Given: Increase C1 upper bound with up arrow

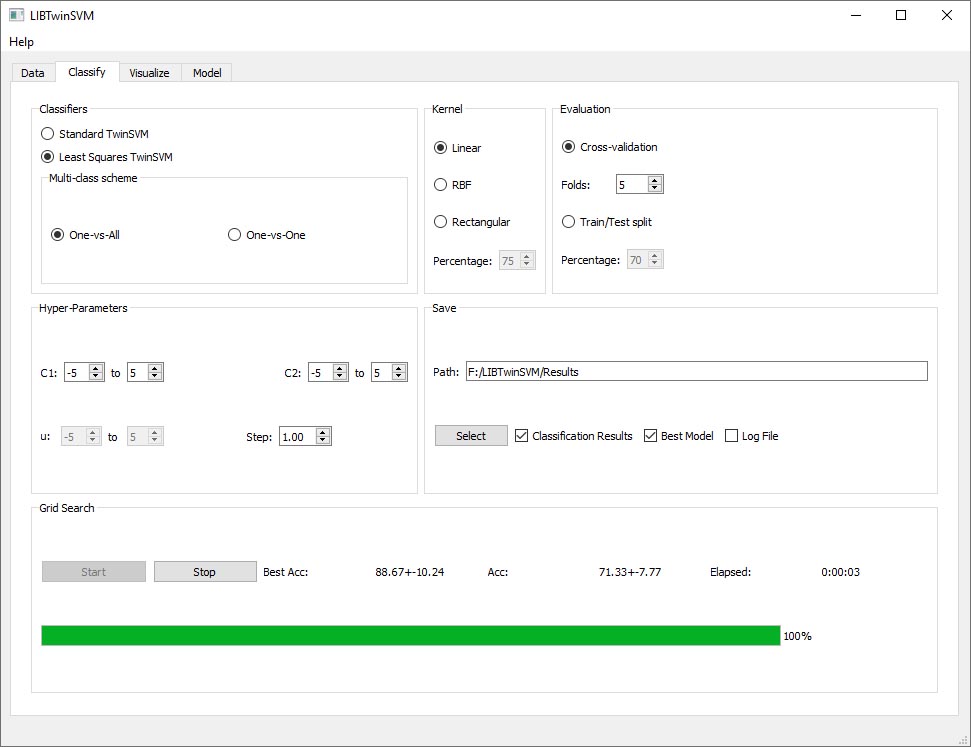Looking at the screenshot, I should [155, 369].
